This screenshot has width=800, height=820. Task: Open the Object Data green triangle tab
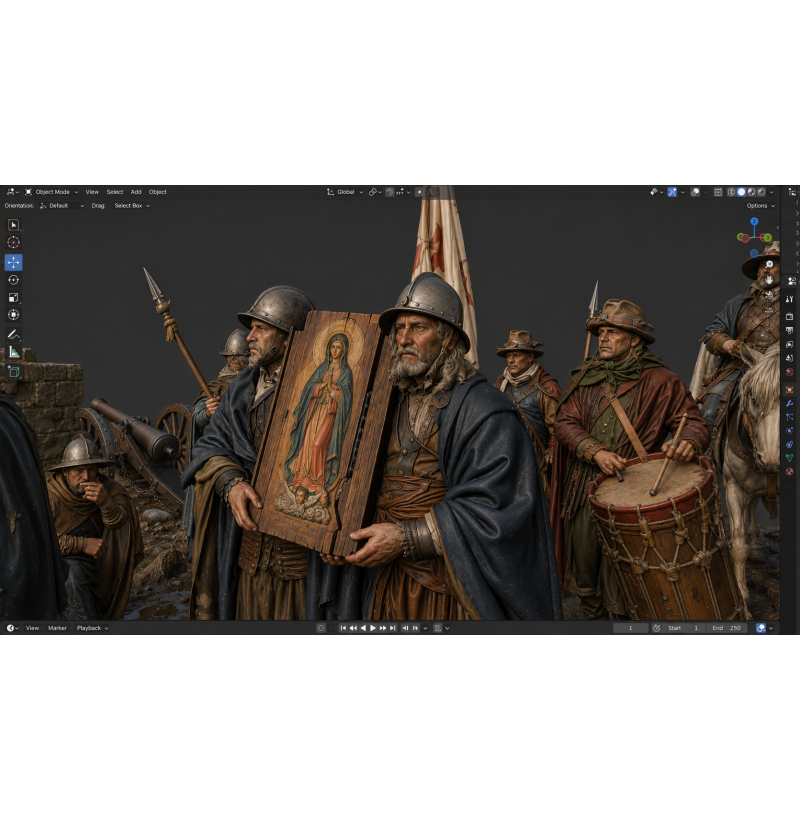coord(790,458)
